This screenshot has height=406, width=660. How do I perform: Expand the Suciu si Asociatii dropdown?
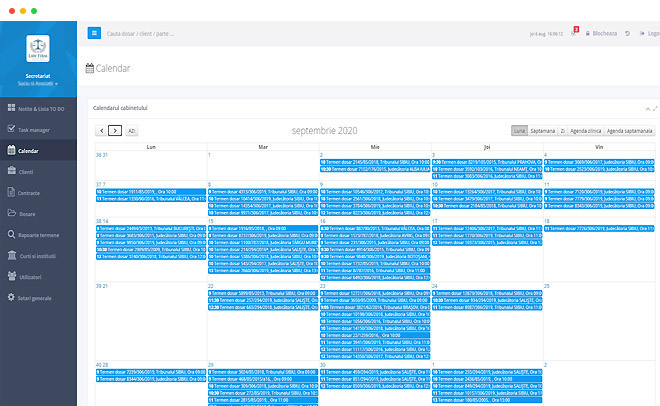pos(38,83)
